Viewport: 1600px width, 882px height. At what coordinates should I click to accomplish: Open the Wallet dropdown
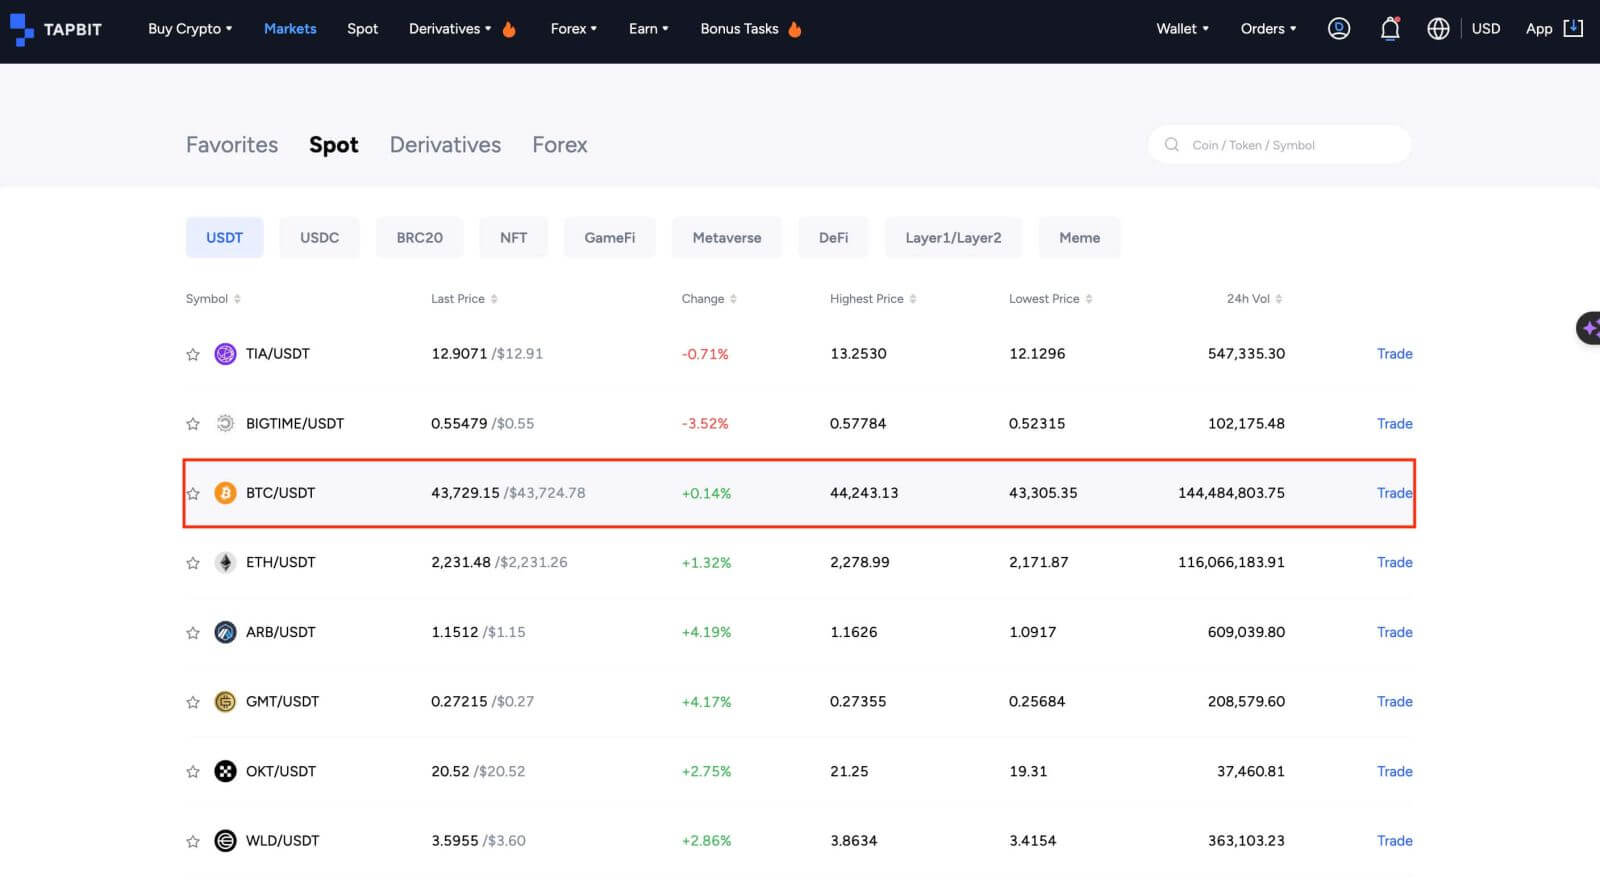1183,29
